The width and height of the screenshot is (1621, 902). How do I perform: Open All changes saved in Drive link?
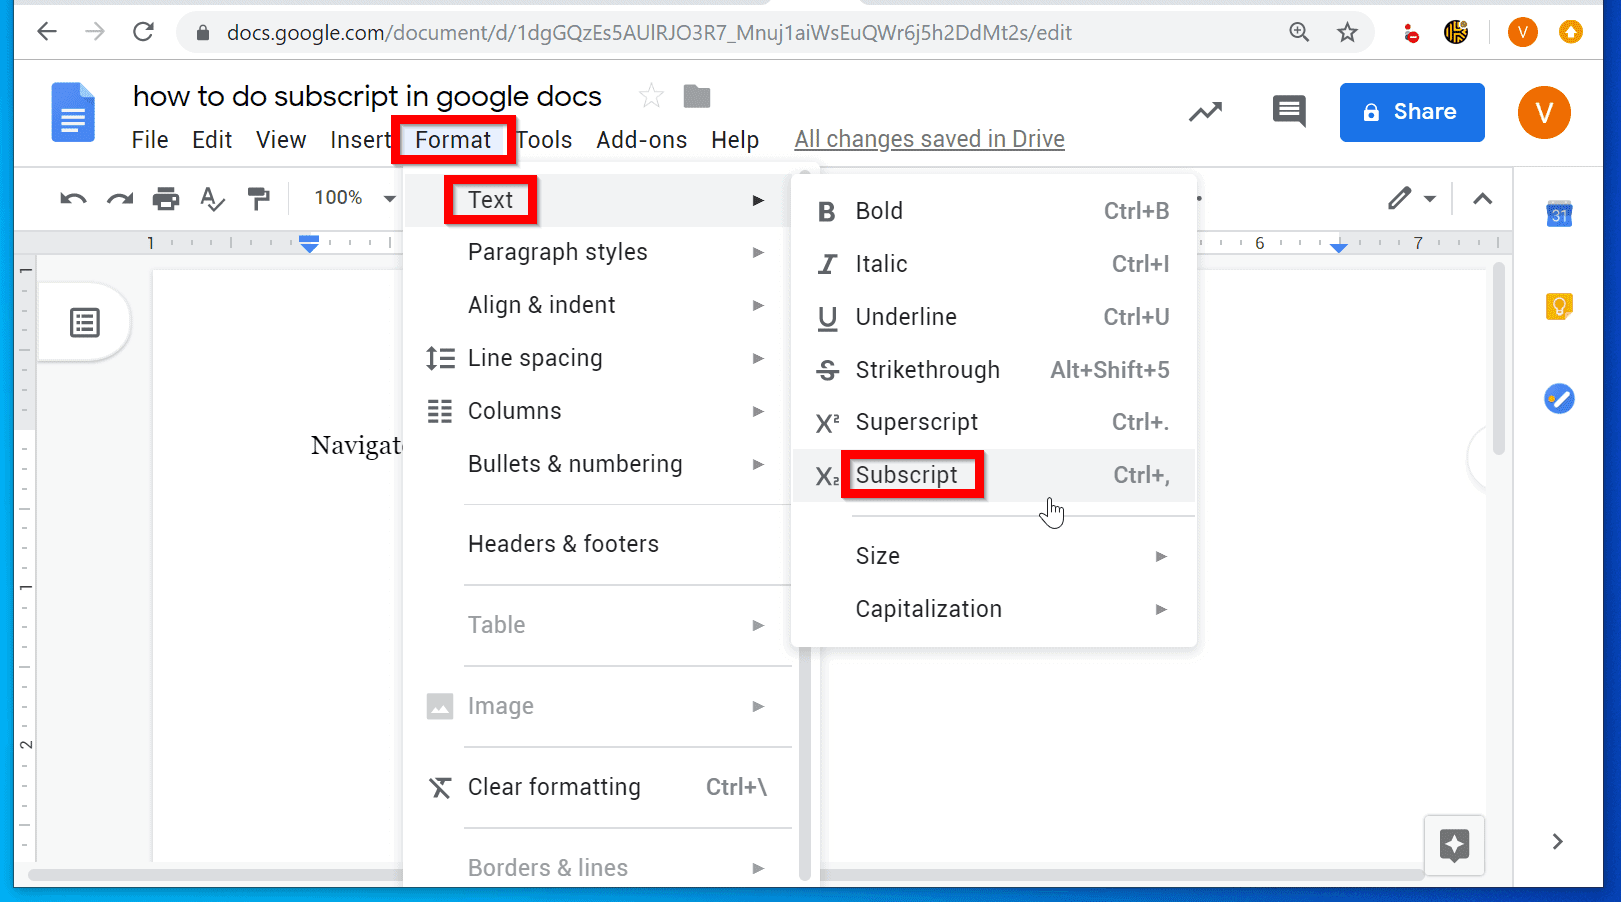(x=929, y=139)
